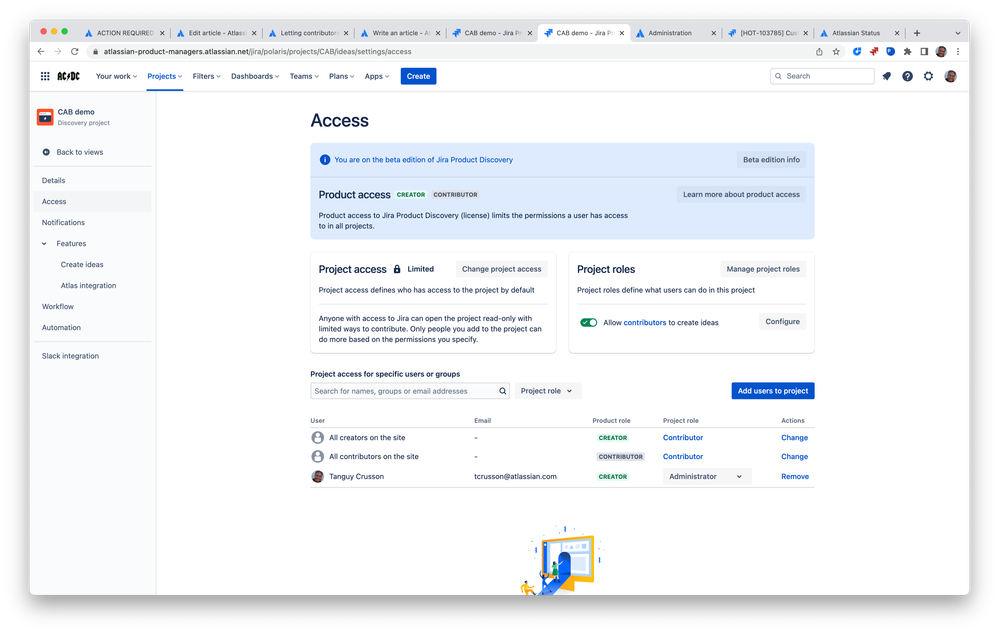Image resolution: width=999 pixels, height=634 pixels.
Task: Open the Project role filter dropdown
Action: tap(547, 391)
